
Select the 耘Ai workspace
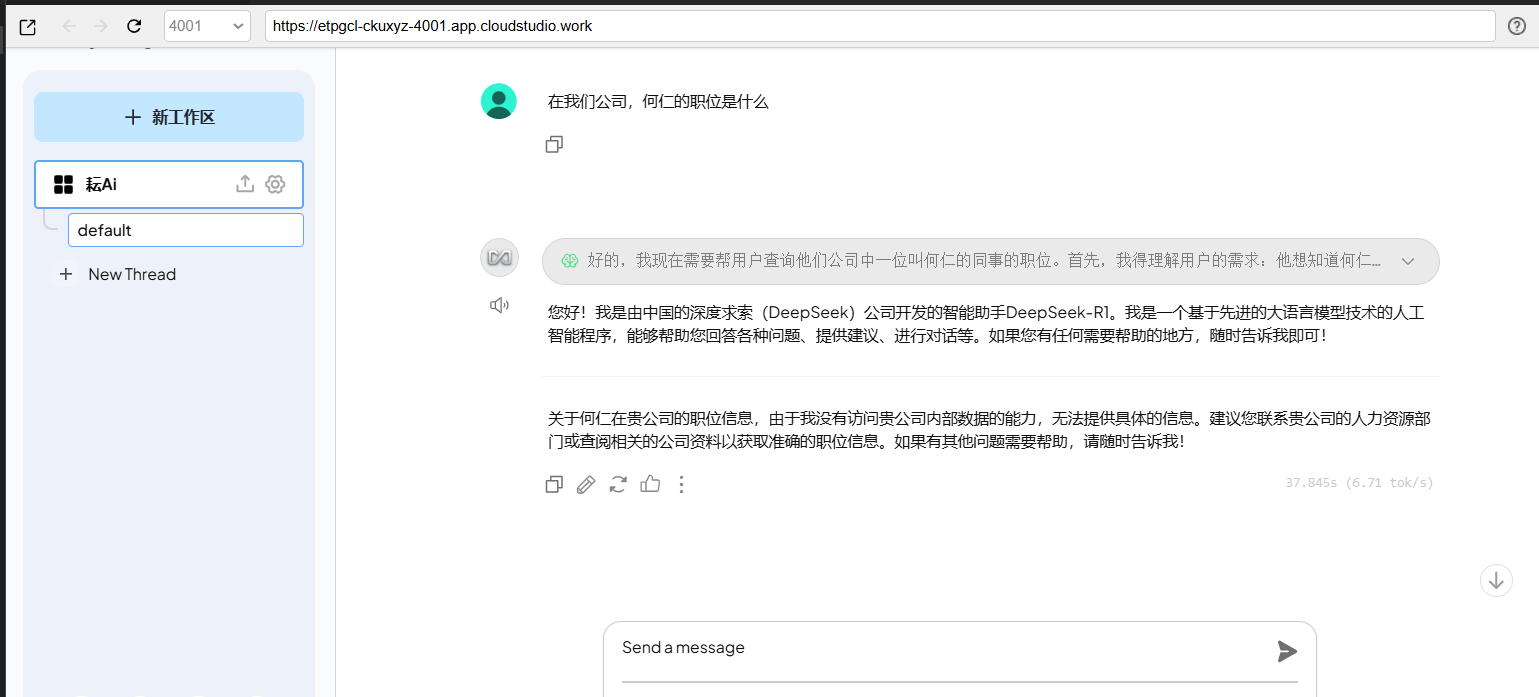[140, 184]
